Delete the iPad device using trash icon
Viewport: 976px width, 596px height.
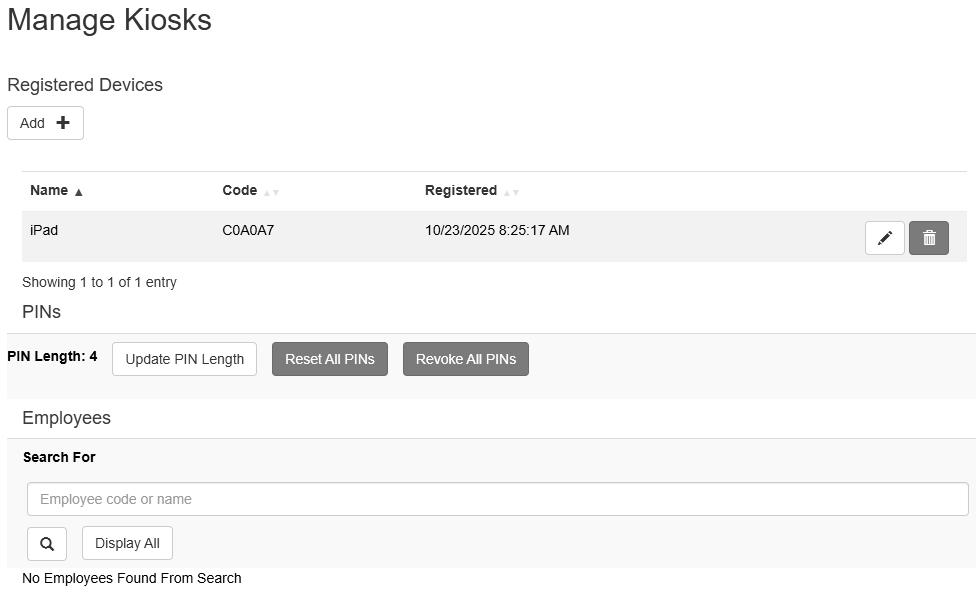(x=928, y=238)
